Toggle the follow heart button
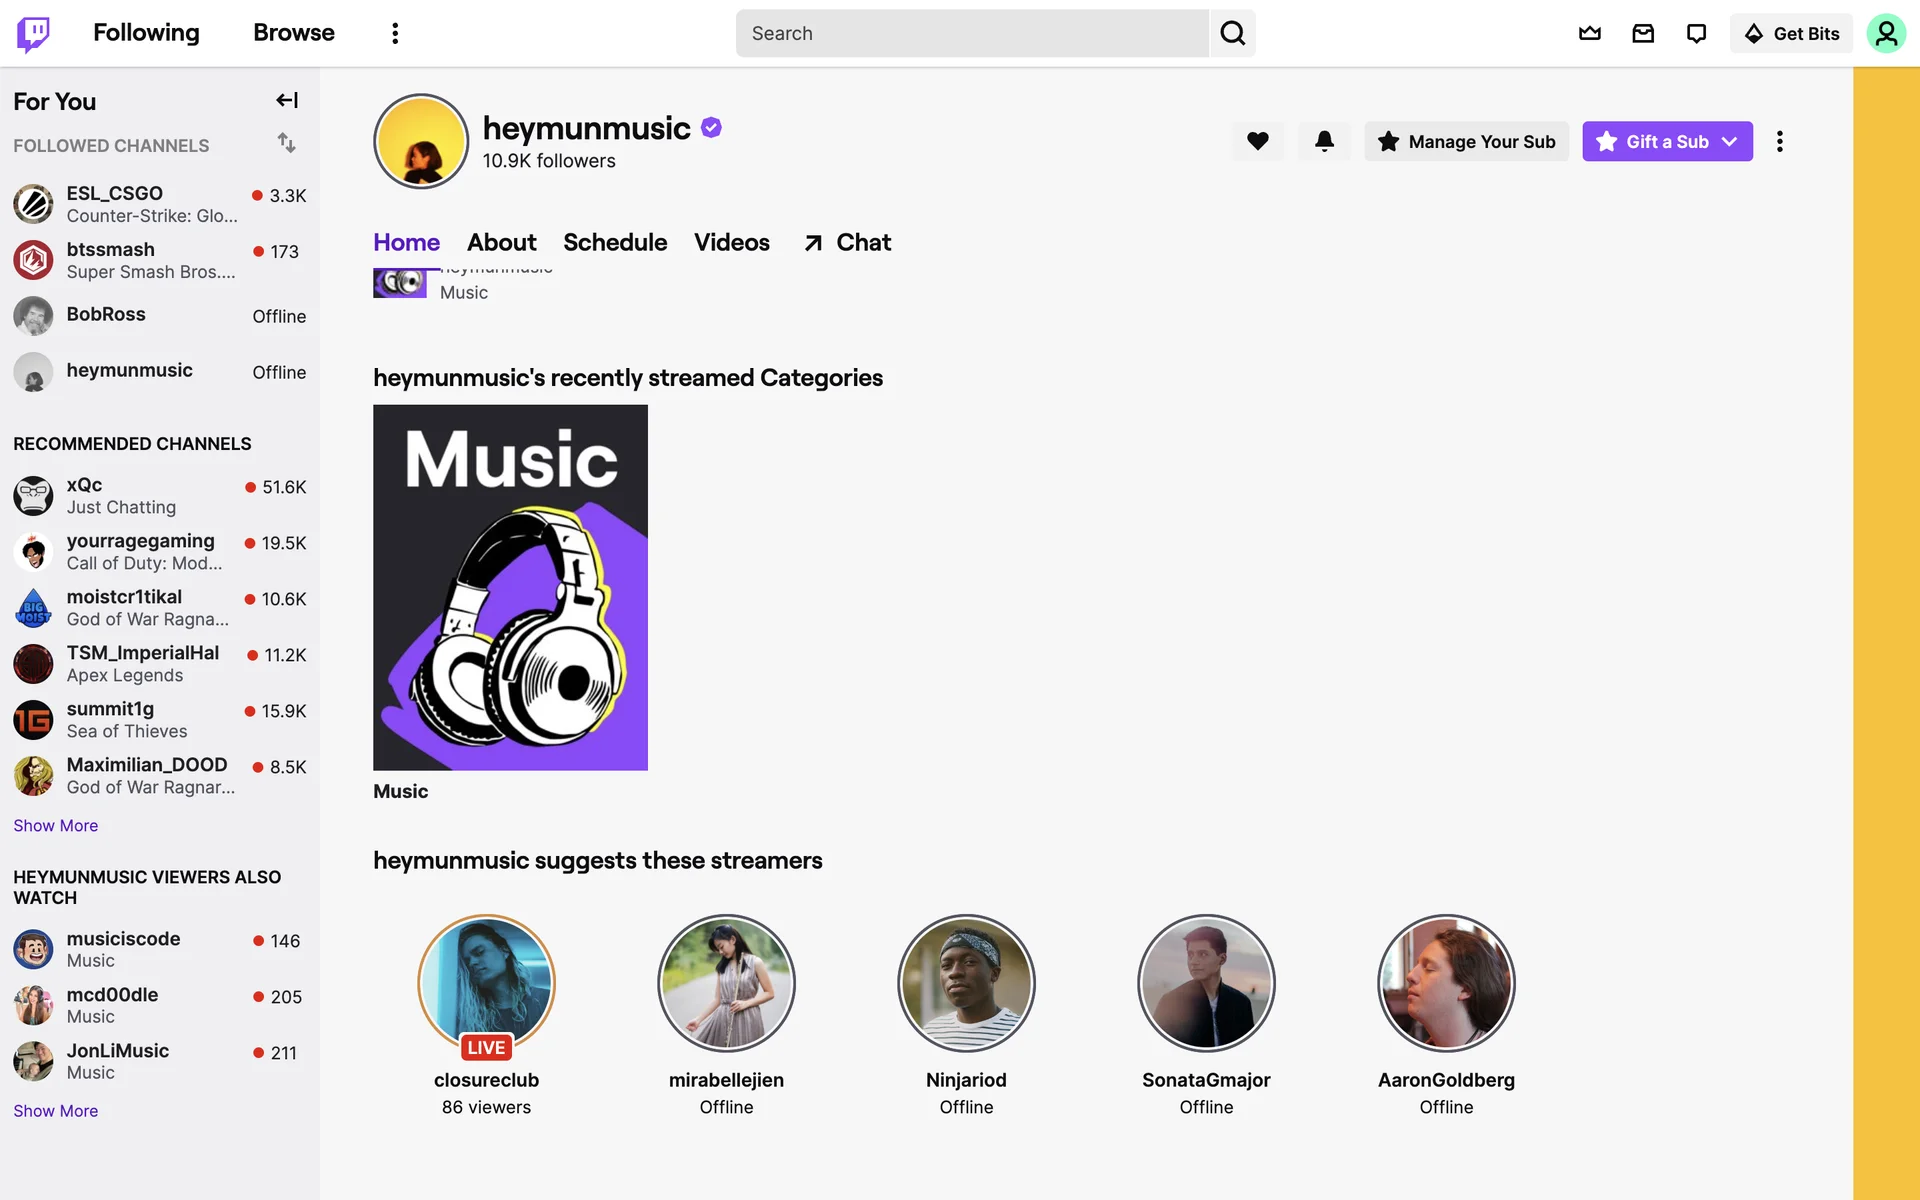The image size is (1920, 1200). tap(1257, 141)
